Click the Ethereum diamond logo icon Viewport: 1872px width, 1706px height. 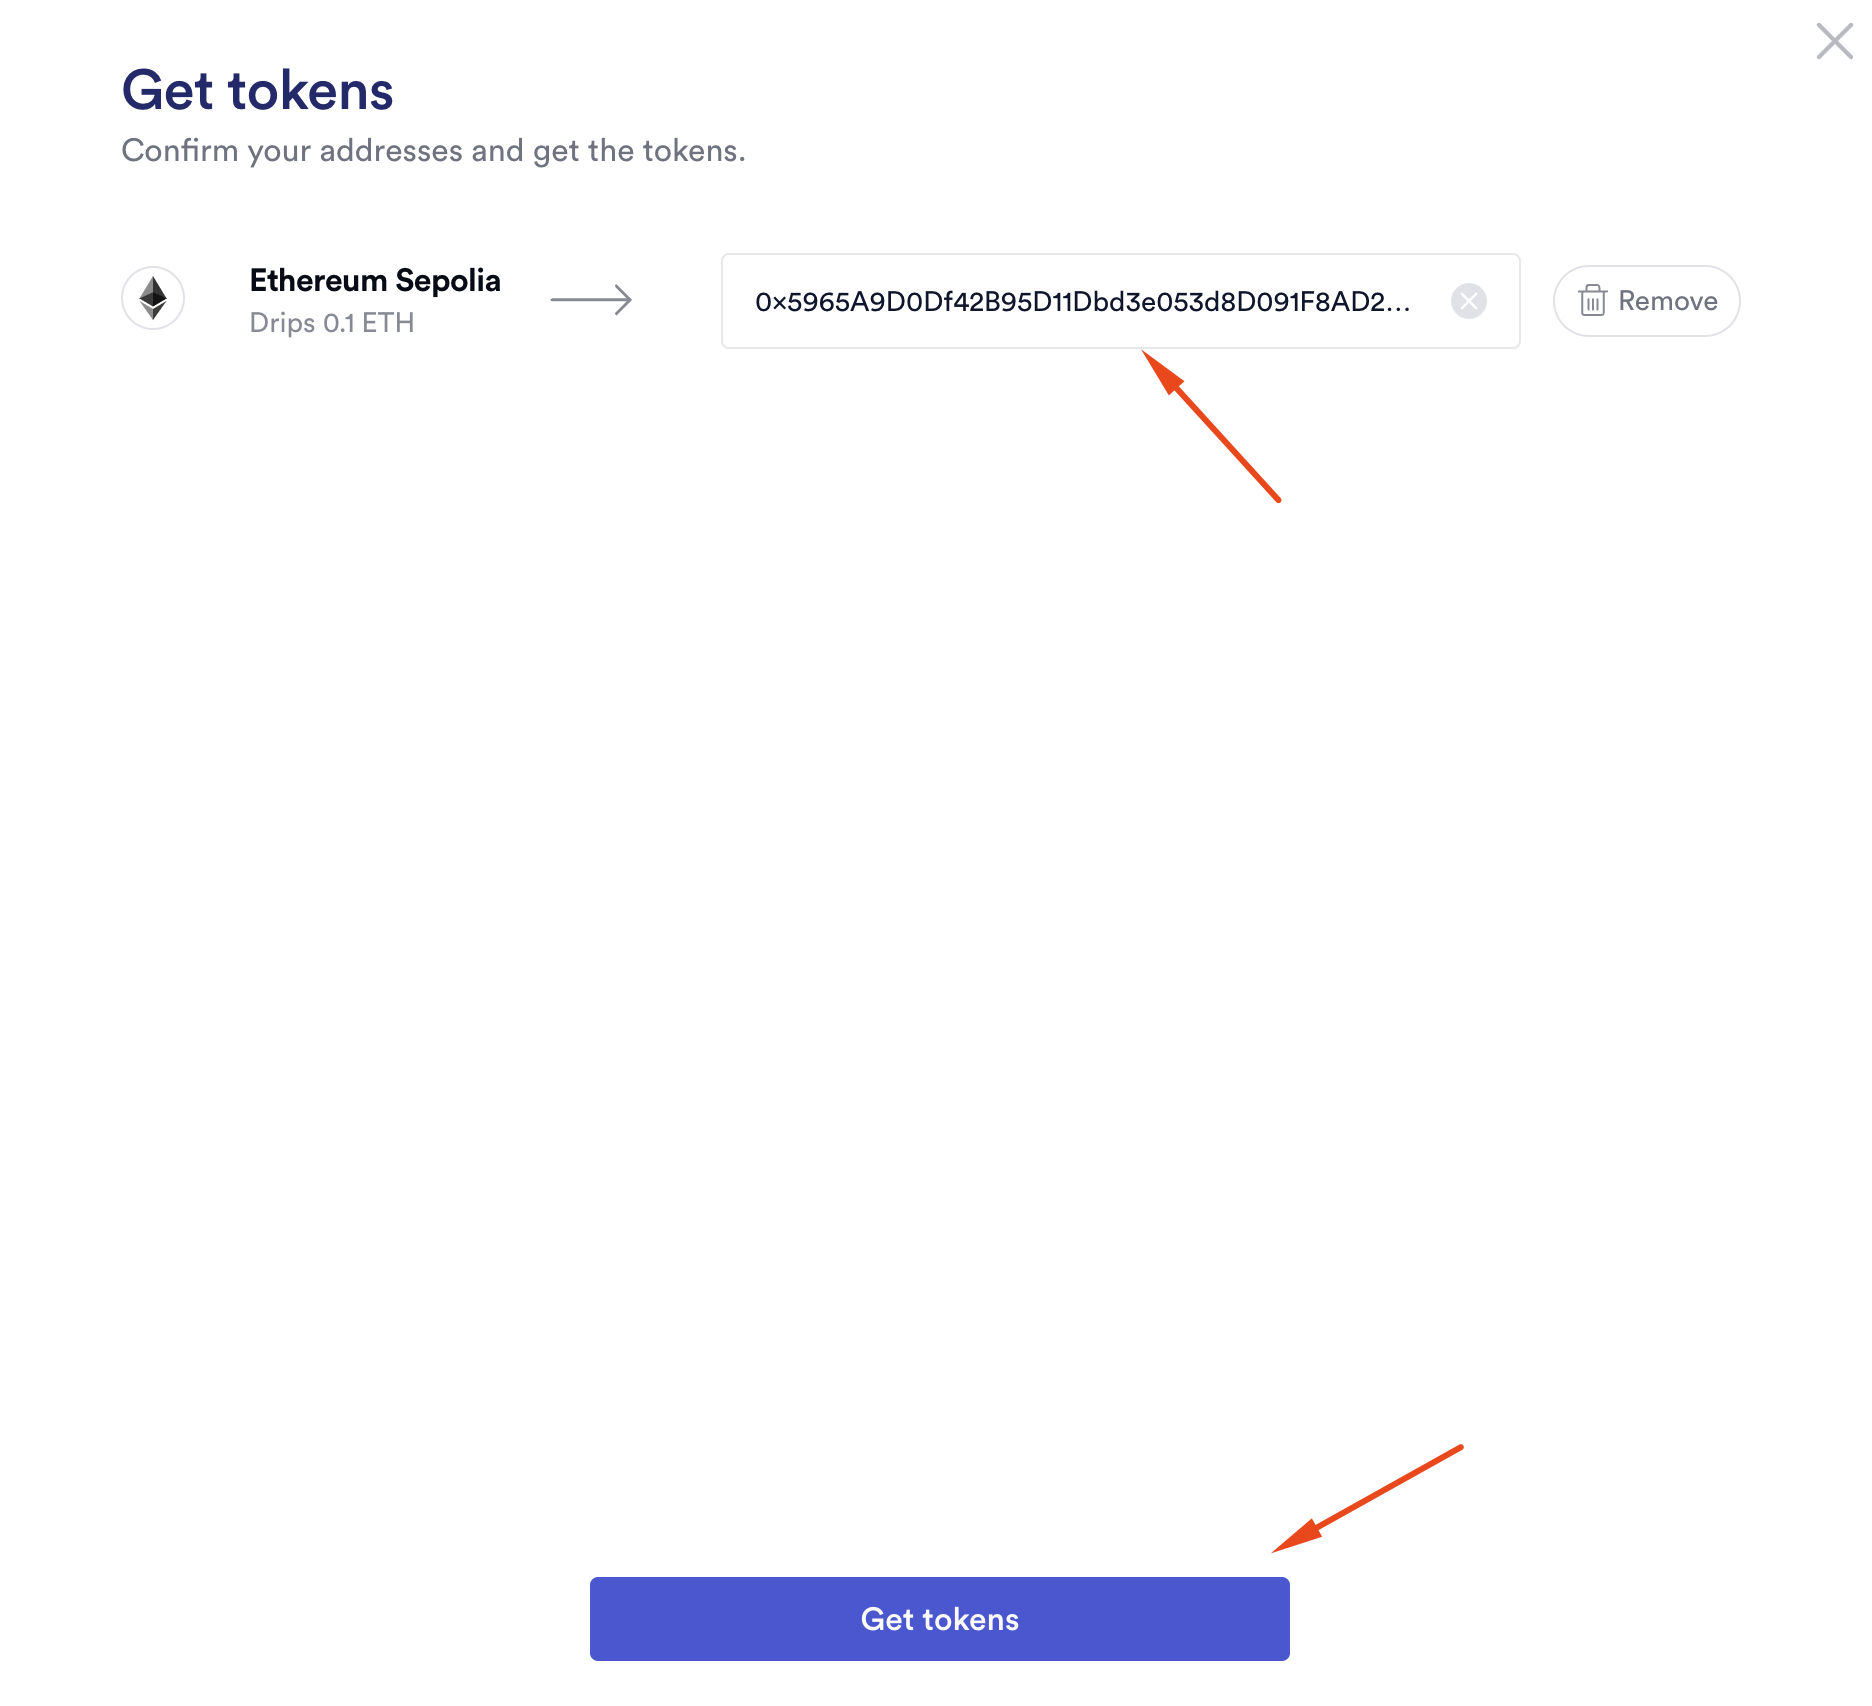(153, 298)
